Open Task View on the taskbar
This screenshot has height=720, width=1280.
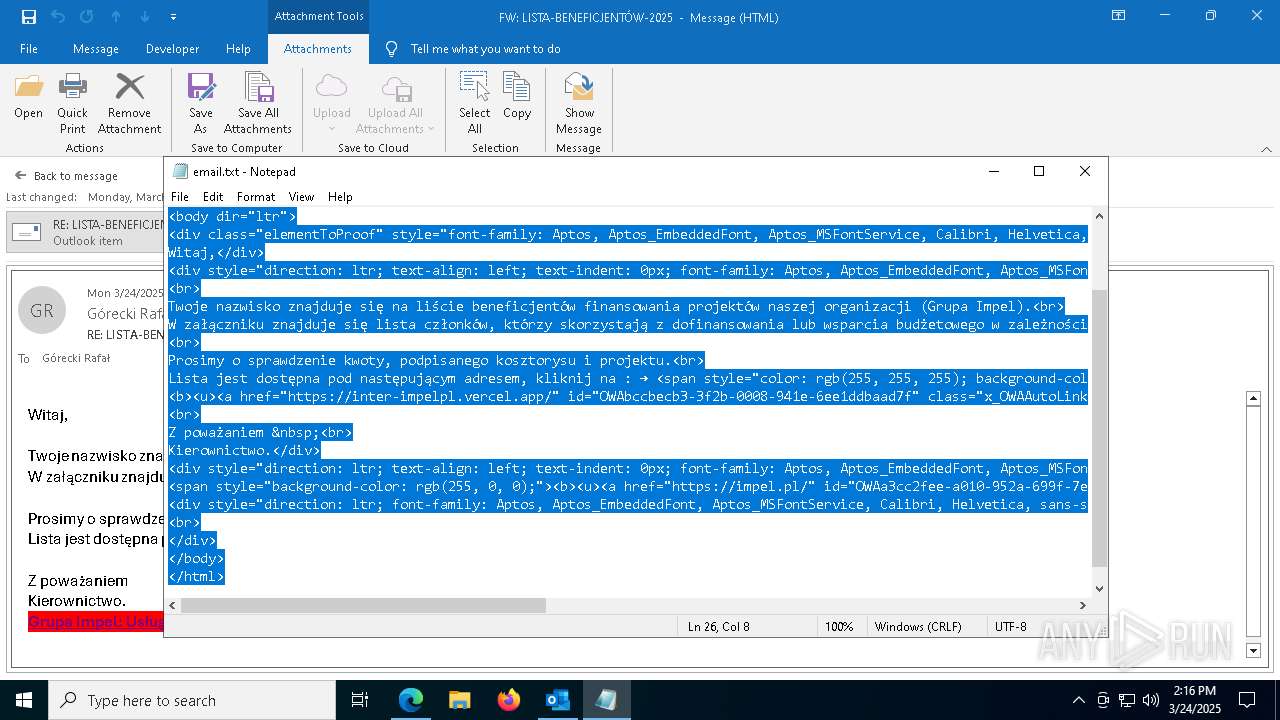pyautogui.click(x=360, y=700)
